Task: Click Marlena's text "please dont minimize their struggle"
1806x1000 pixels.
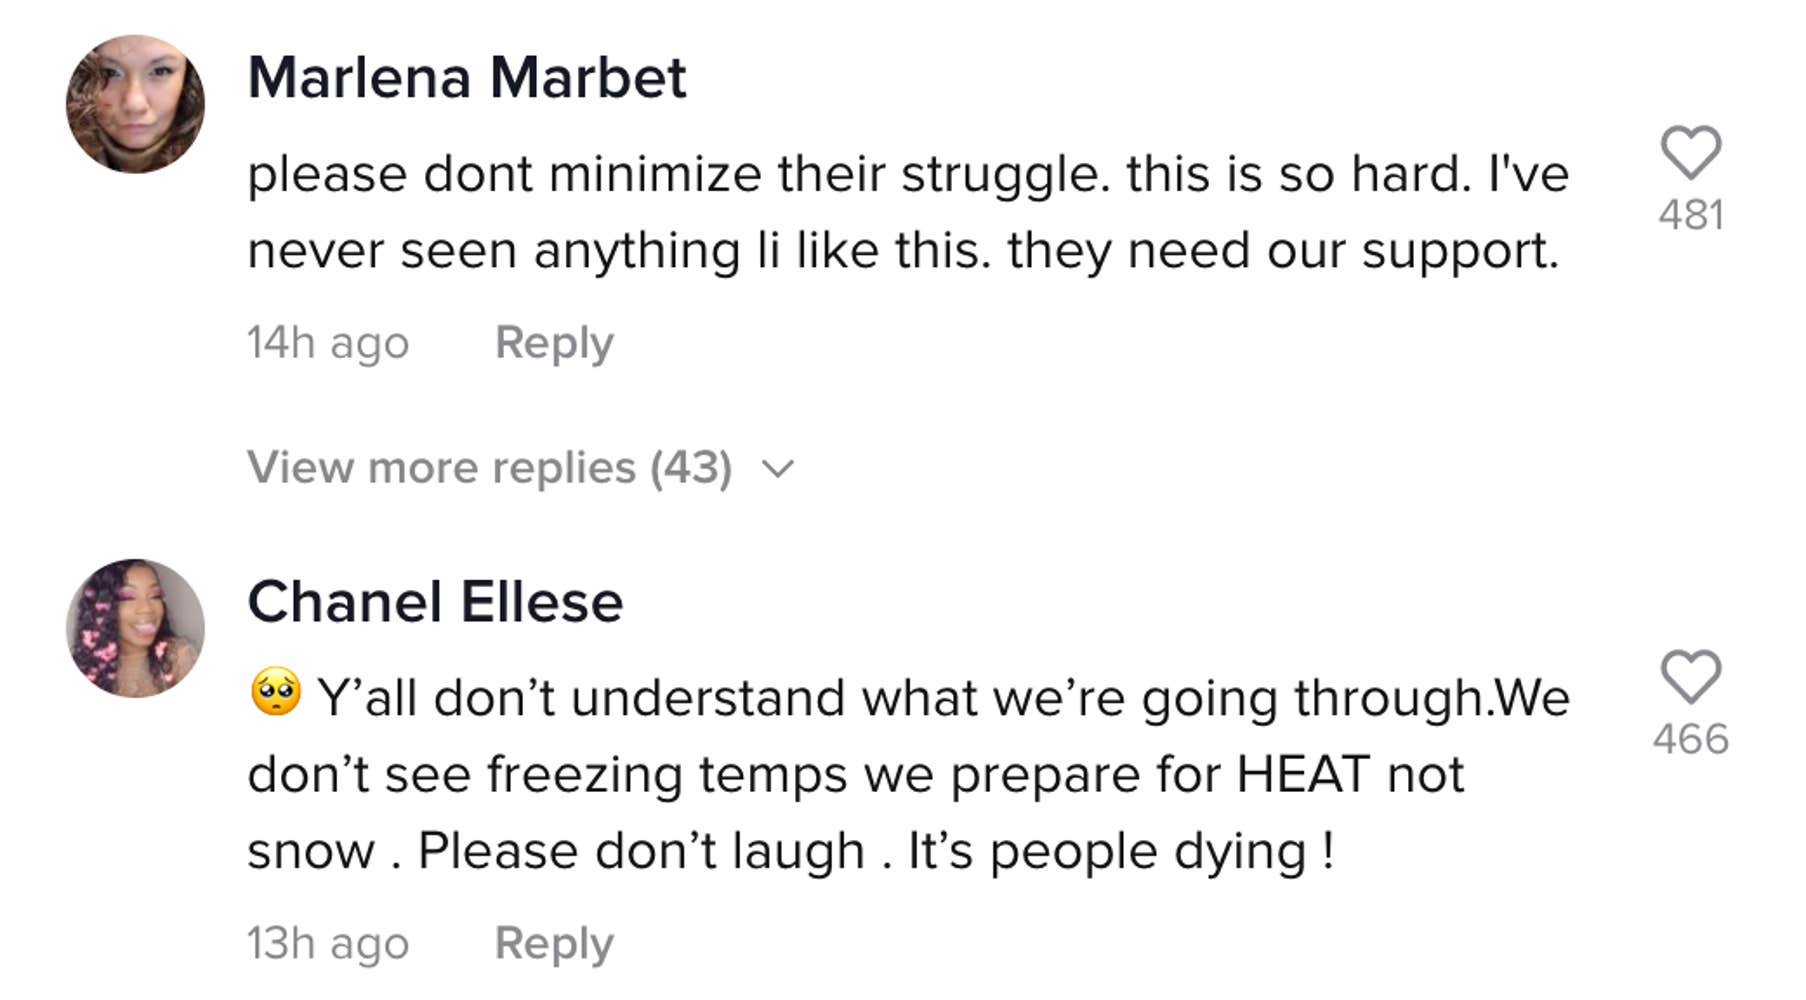Action: (x=678, y=174)
